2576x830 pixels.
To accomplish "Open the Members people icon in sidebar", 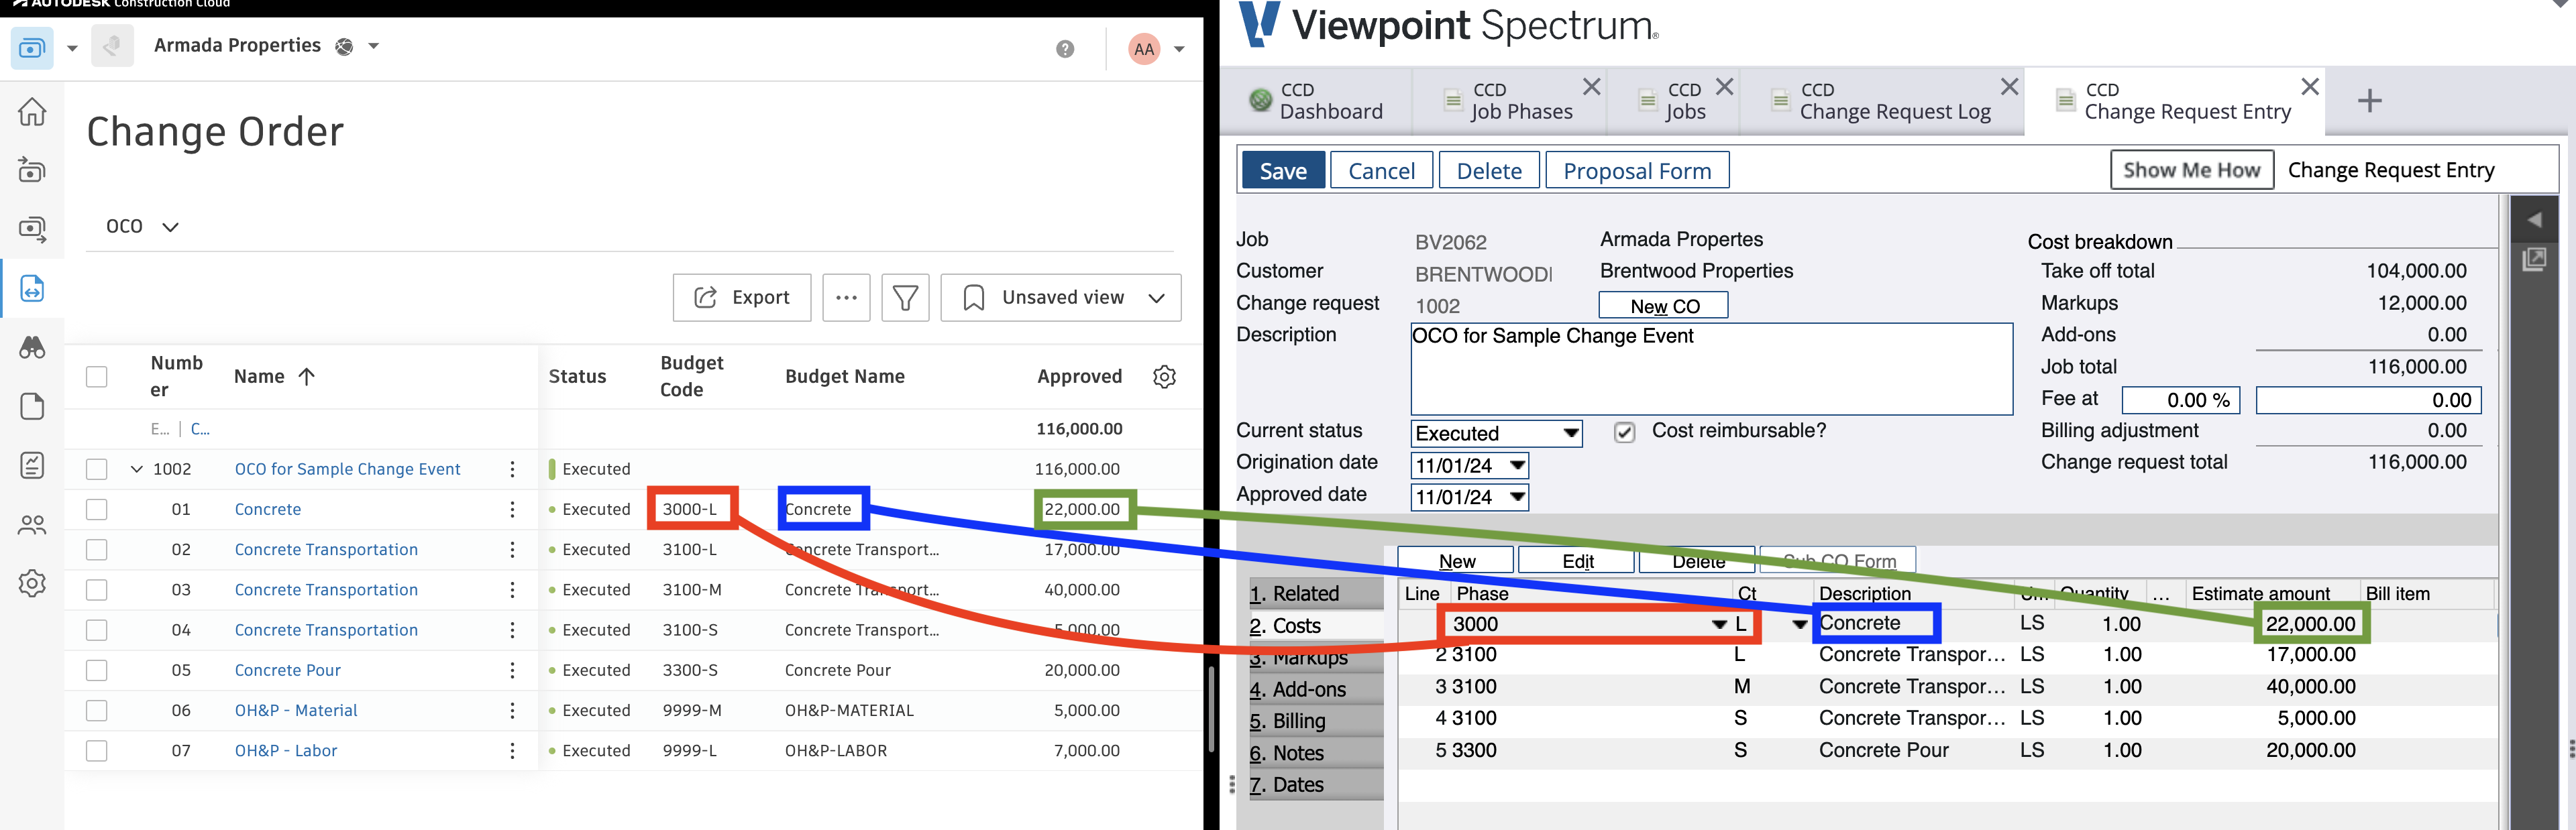I will point(32,524).
